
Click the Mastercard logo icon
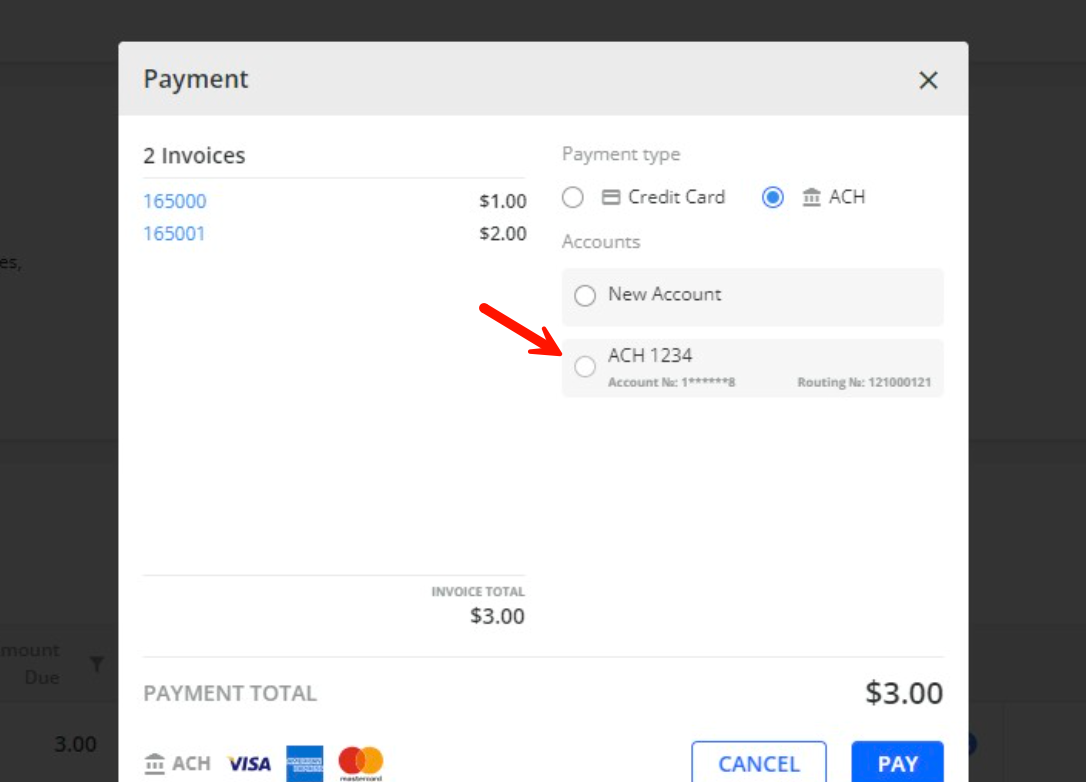361,763
